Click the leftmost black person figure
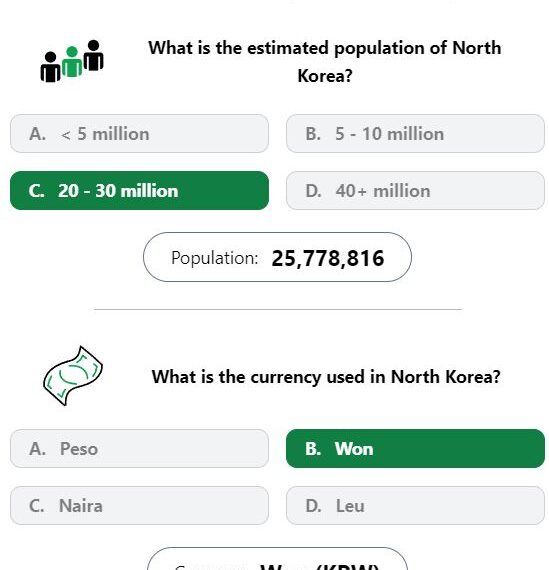The image size is (549, 570). click(x=50, y=67)
